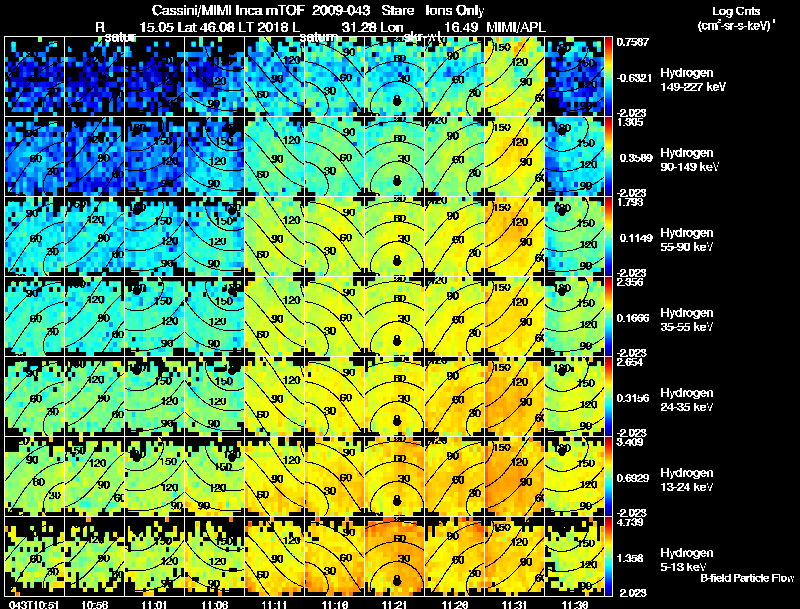
Task: Click Saturn dot in 90-149 keV 11:01 panel
Action: tap(137, 131)
